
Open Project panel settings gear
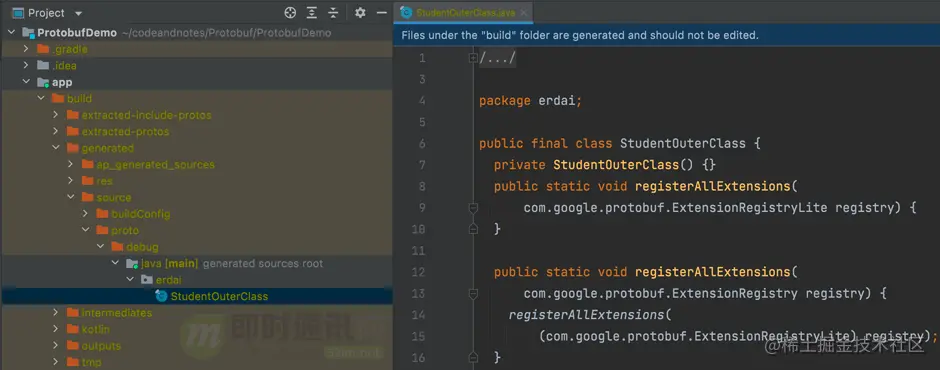[360, 13]
